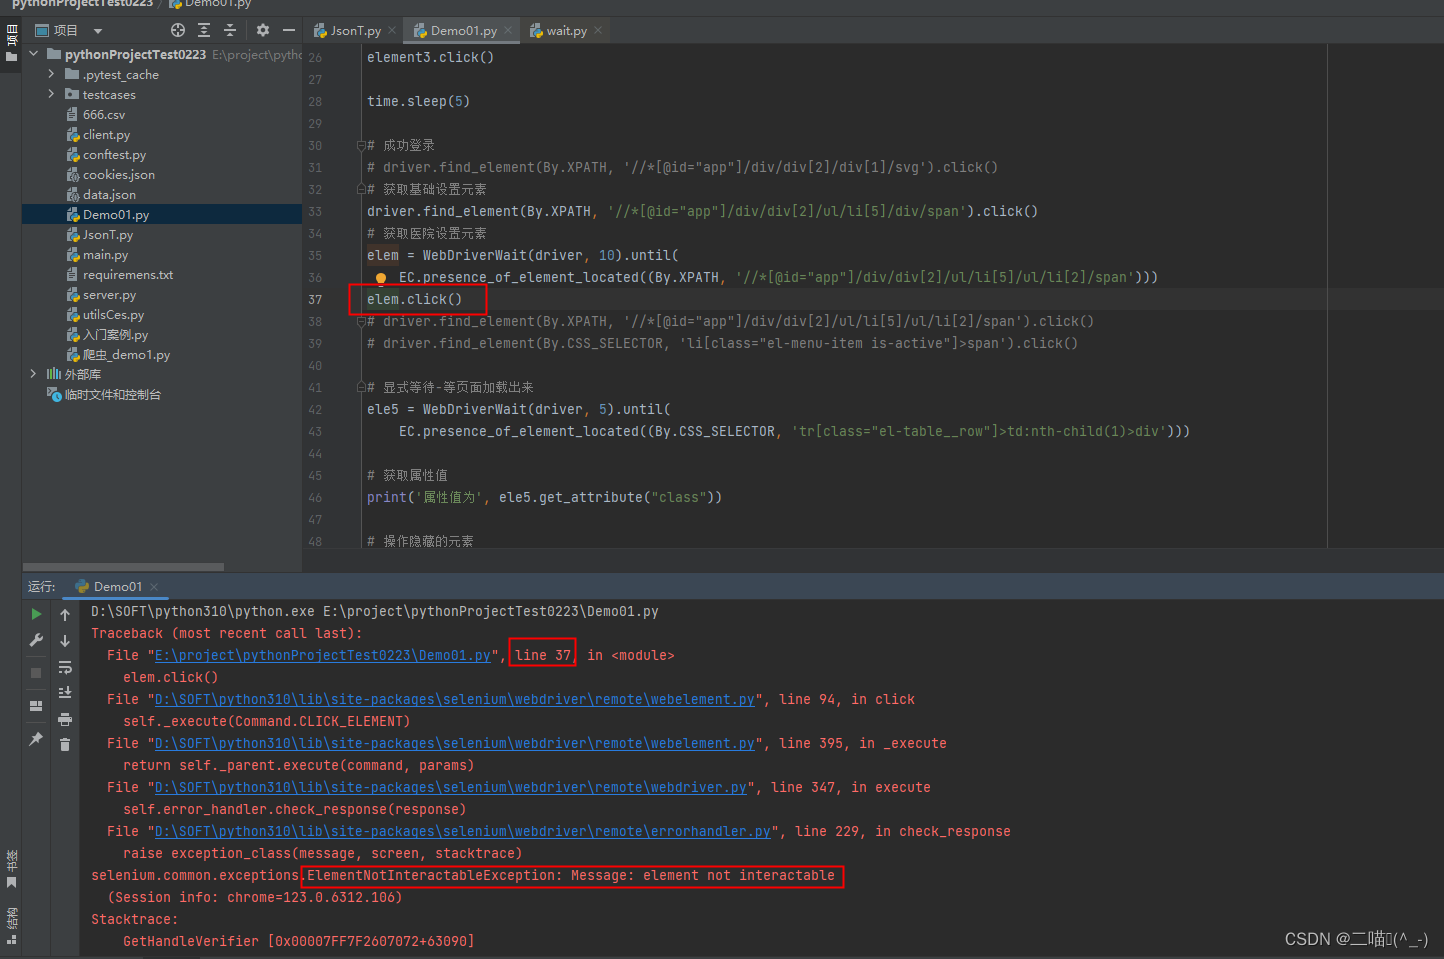
Task: Jump to next stack trace entry
Action: 65,640
